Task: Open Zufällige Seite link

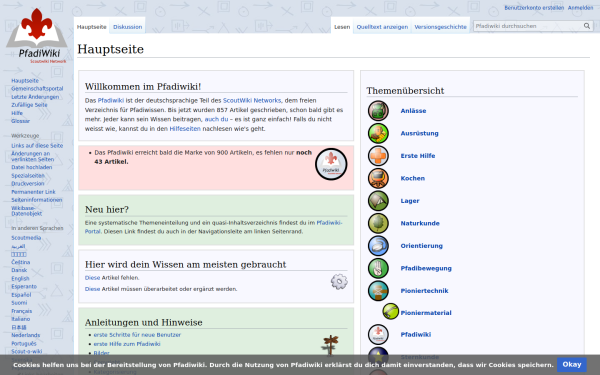Action: [x=29, y=105]
